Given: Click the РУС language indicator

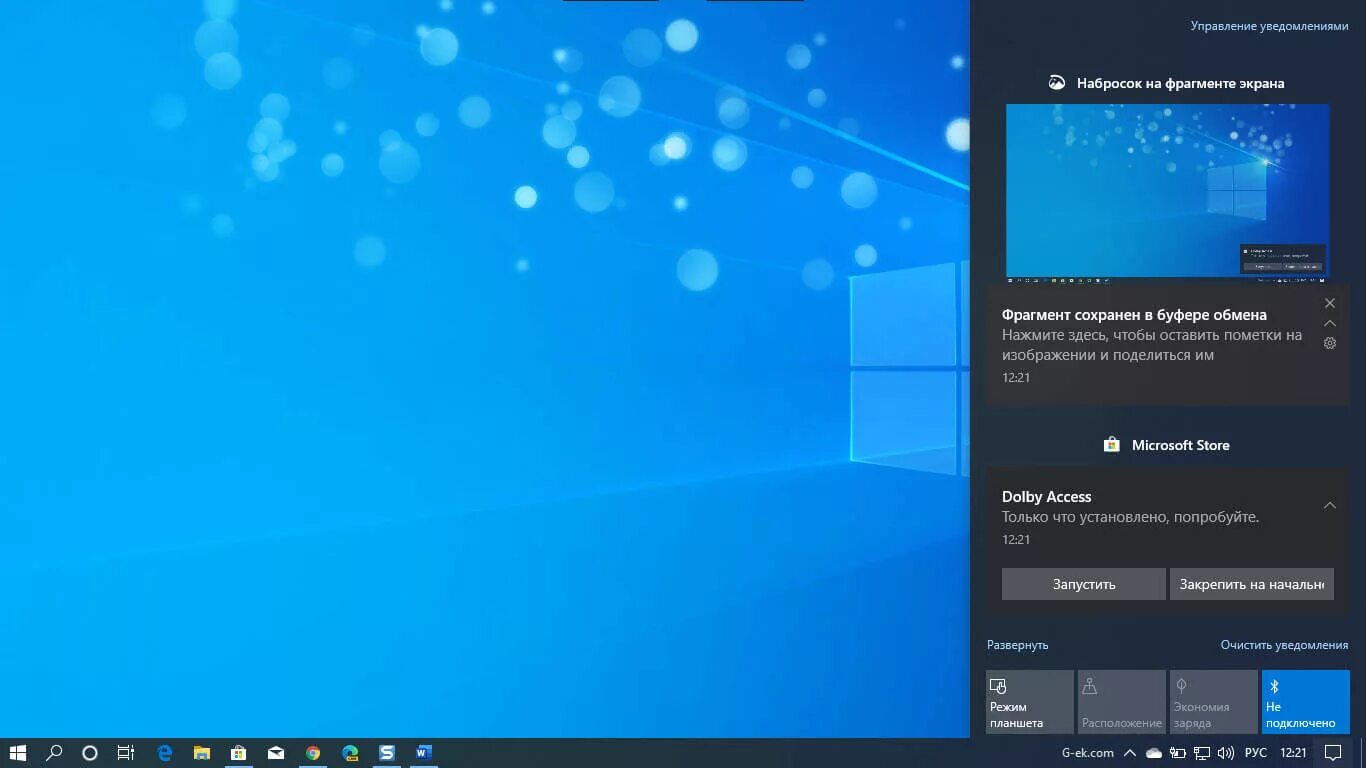Looking at the screenshot, I should [x=1256, y=752].
